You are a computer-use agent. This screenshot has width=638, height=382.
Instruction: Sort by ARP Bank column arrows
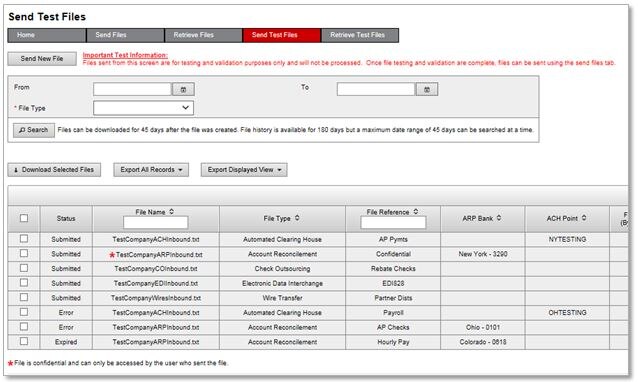click(499, 218)
